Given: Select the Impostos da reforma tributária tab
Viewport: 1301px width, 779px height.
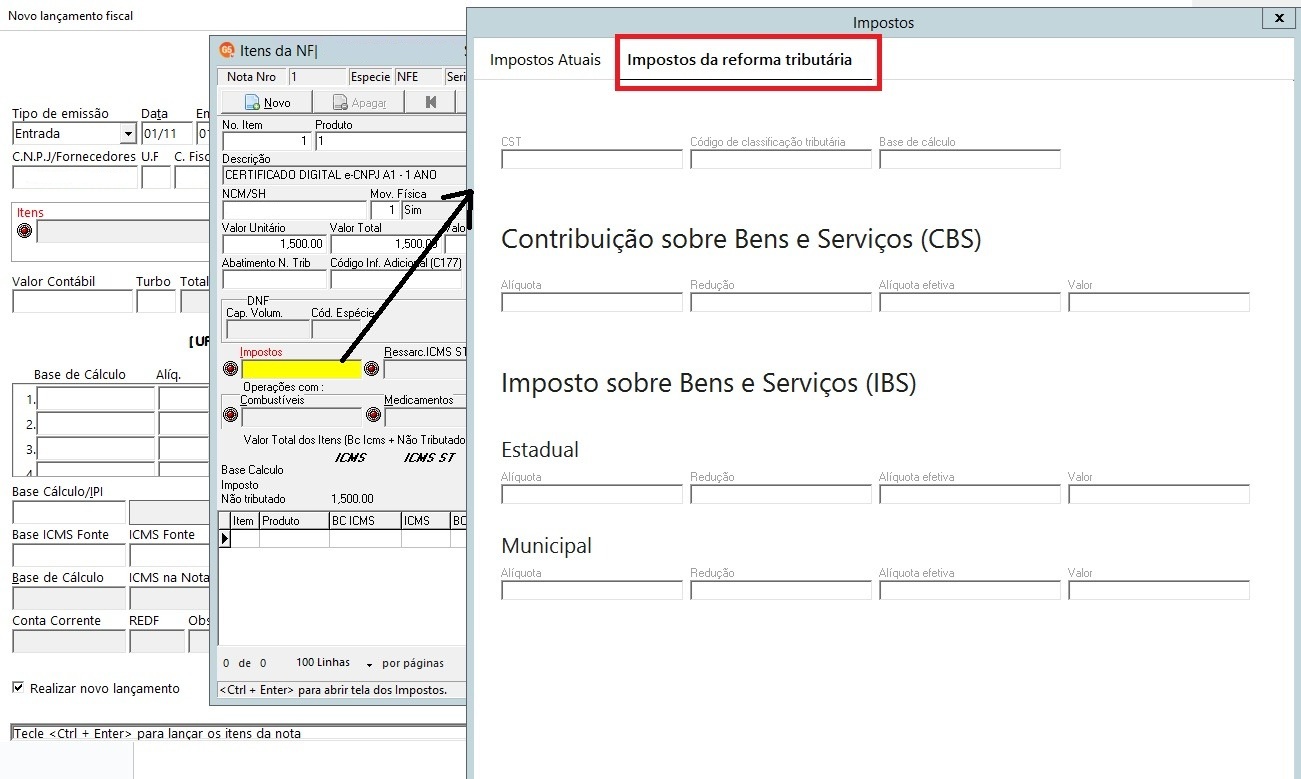Looking at the screenshot, I should 740,60.
